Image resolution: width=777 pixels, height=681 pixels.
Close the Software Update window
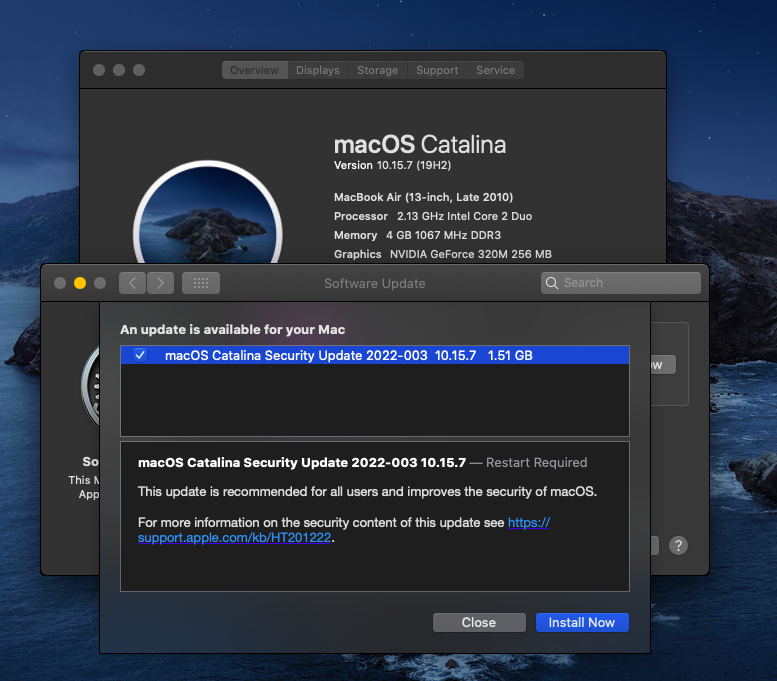pyautogui.click(x=60, y=283)
